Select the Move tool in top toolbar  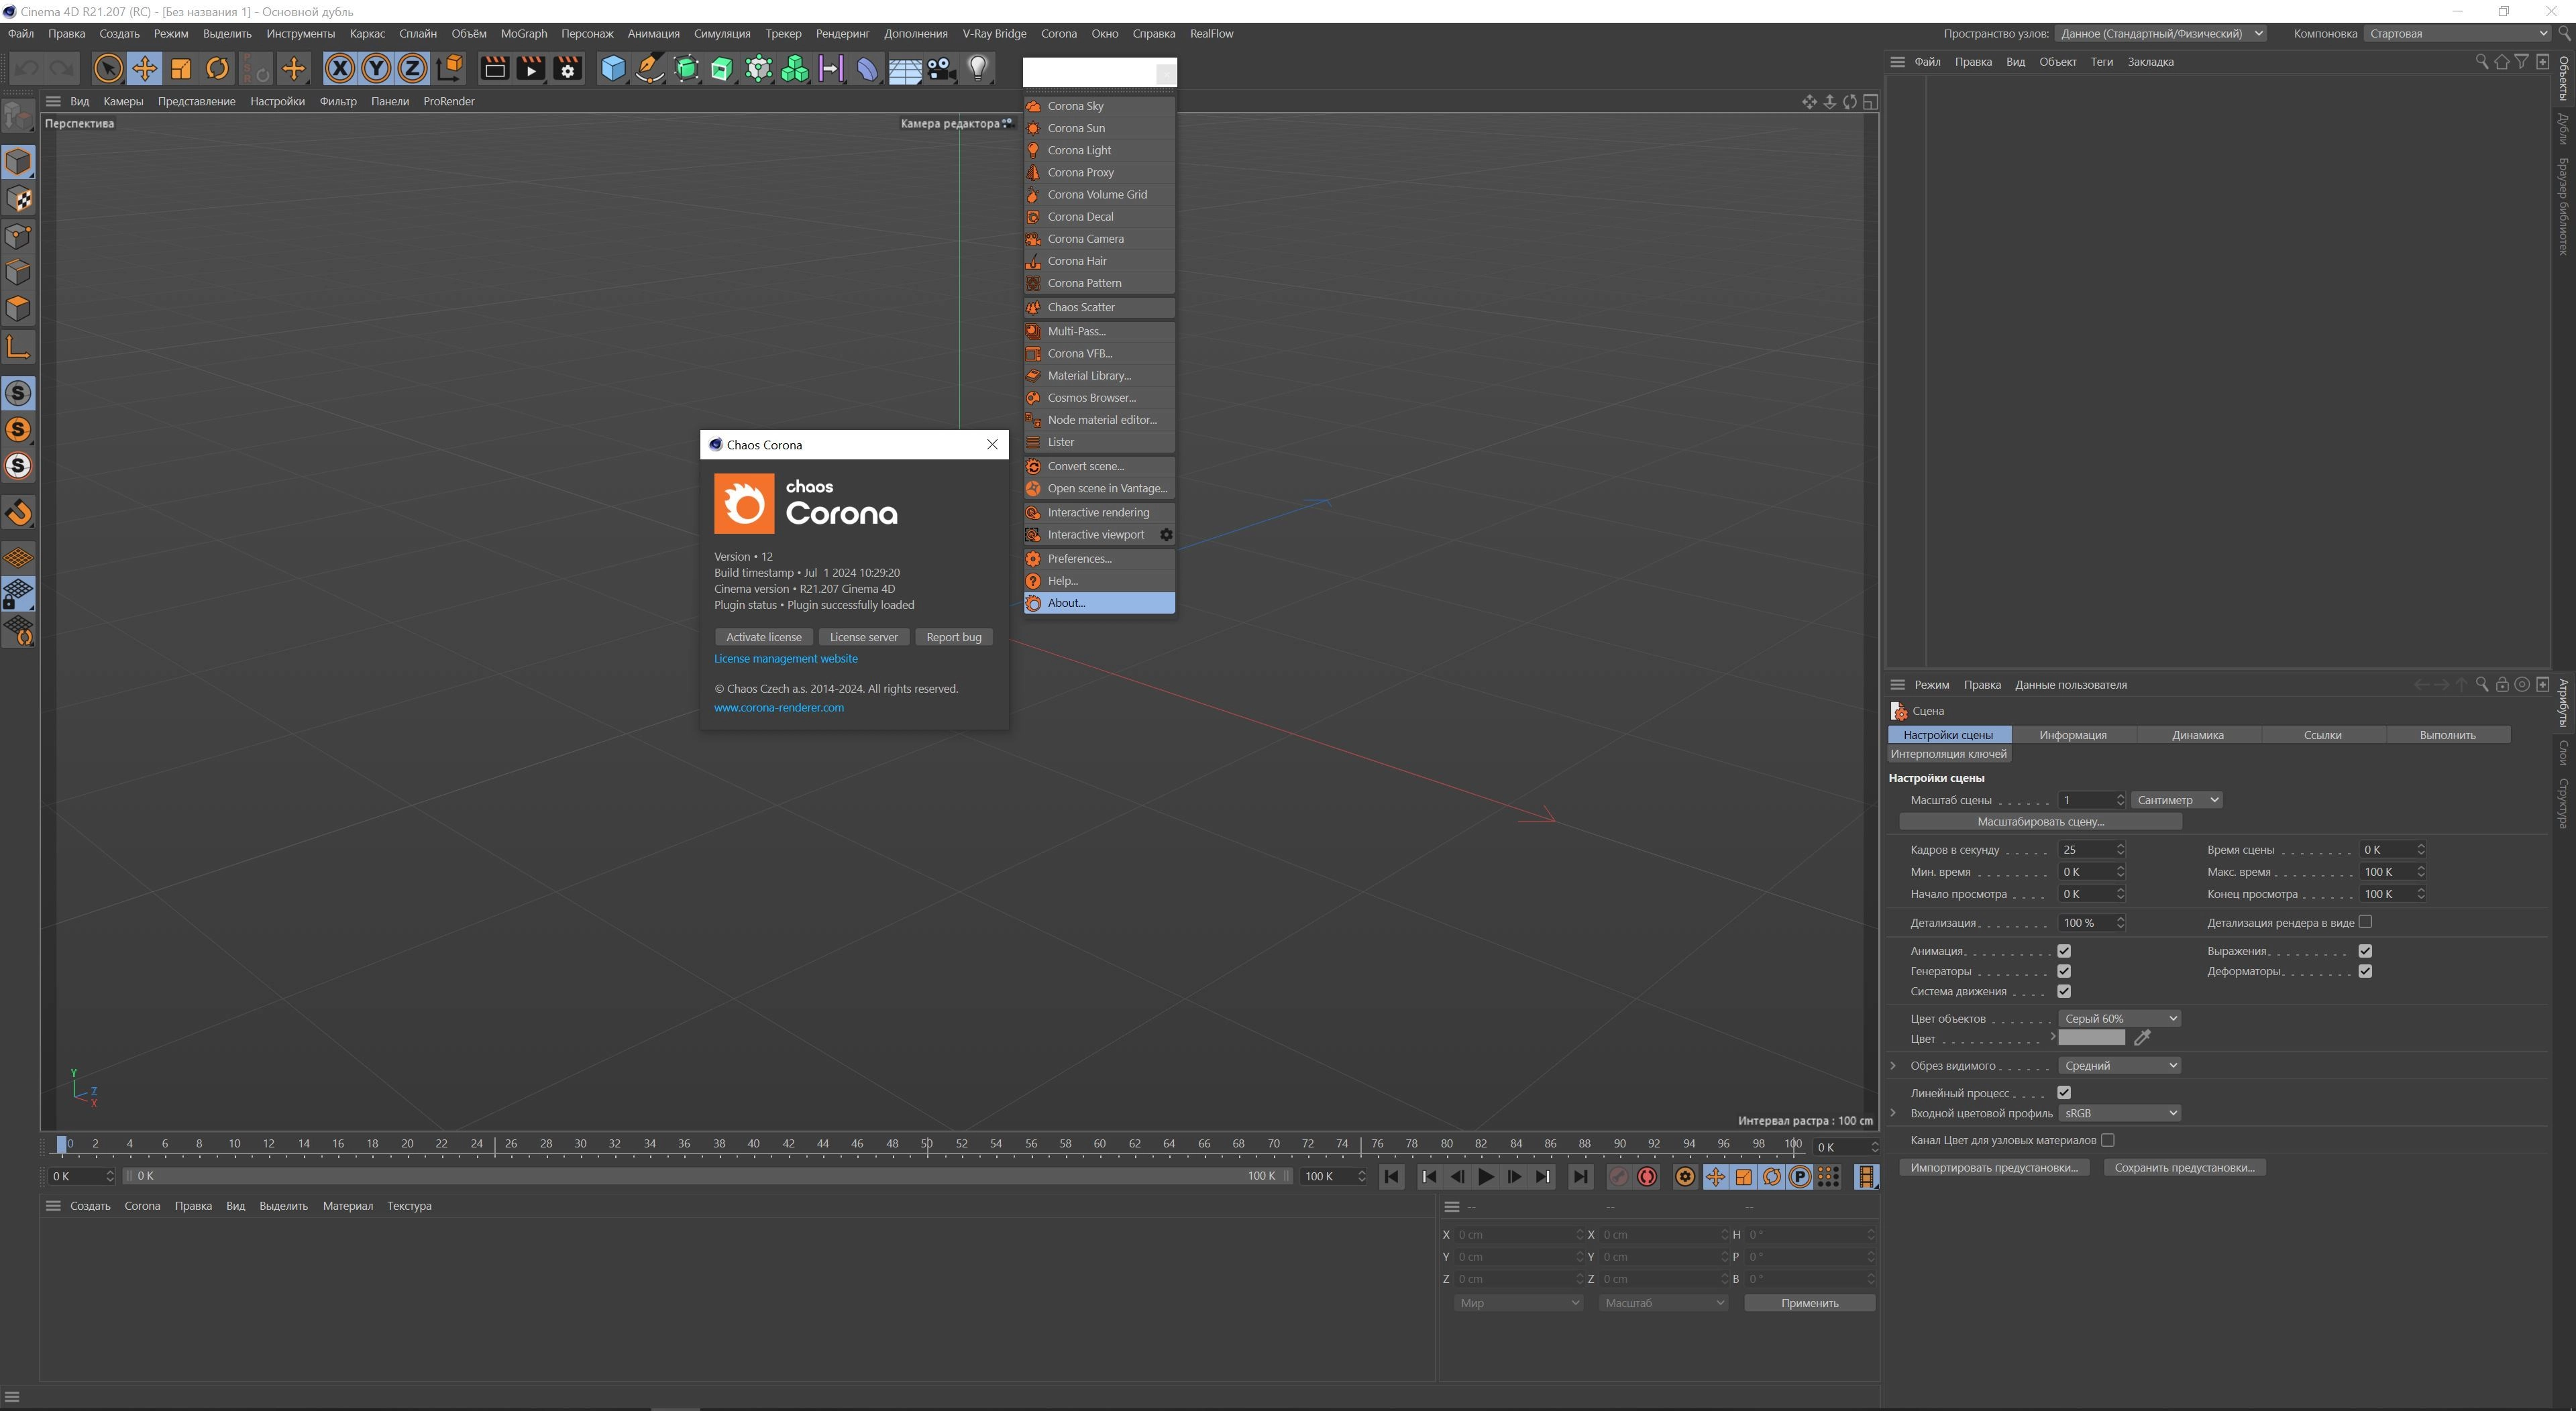pos(144,69)
